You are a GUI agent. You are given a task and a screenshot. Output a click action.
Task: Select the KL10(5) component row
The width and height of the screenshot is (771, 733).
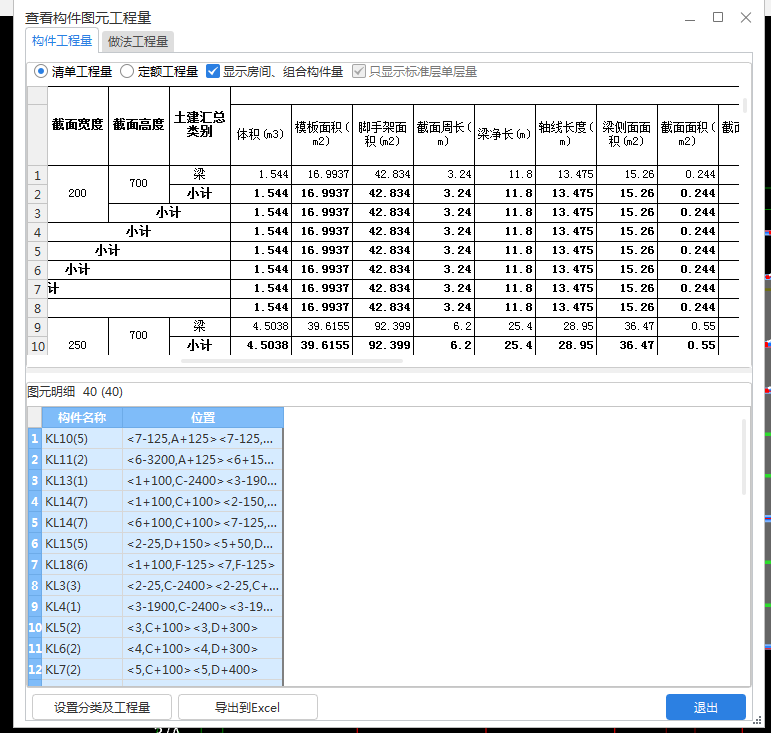coord(155,439)
